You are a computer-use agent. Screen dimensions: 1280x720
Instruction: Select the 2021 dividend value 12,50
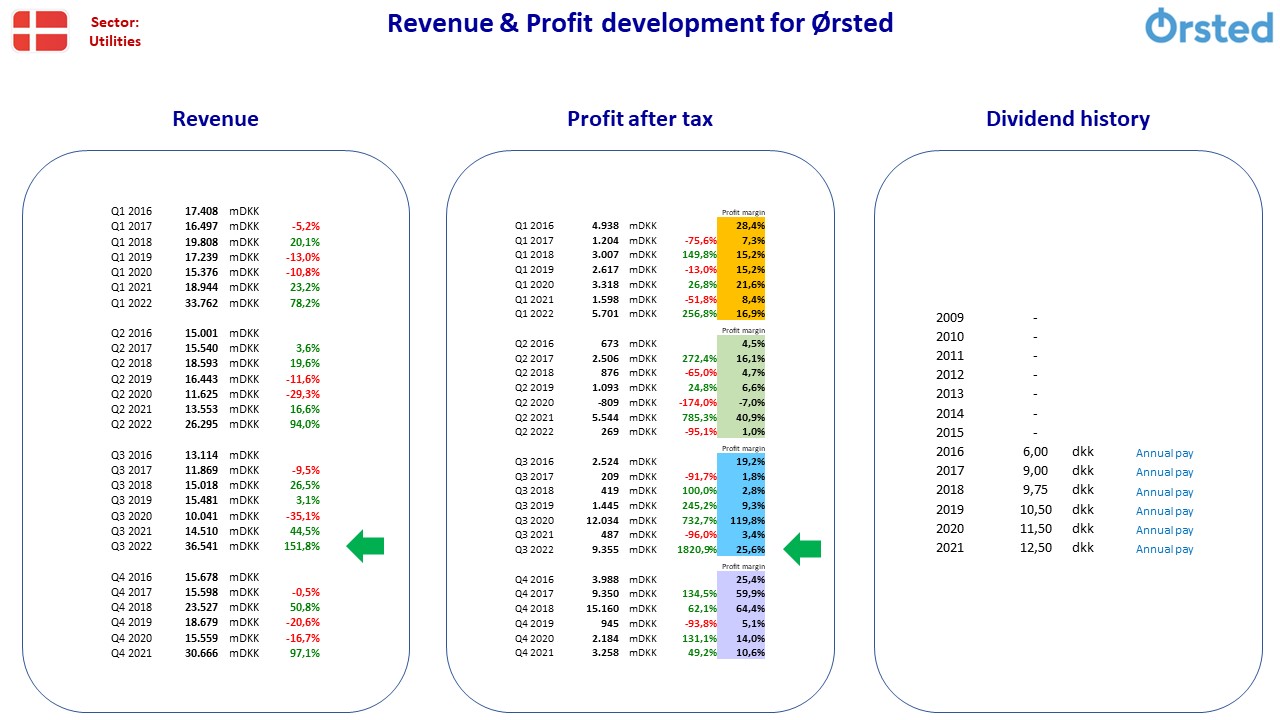pos(1035,548)
